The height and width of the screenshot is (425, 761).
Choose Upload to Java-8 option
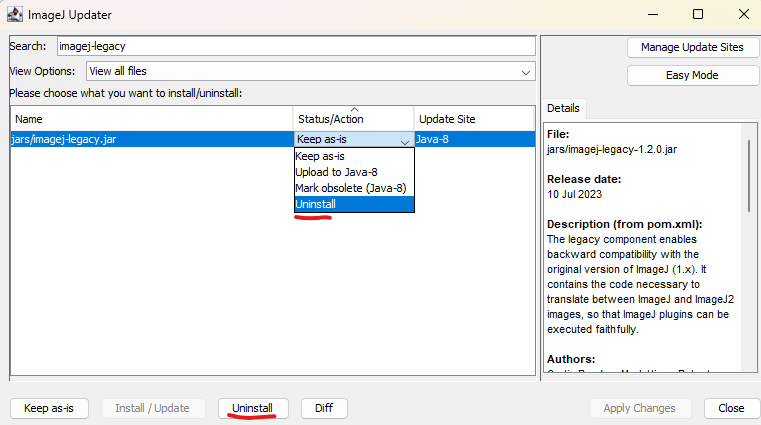354,172
